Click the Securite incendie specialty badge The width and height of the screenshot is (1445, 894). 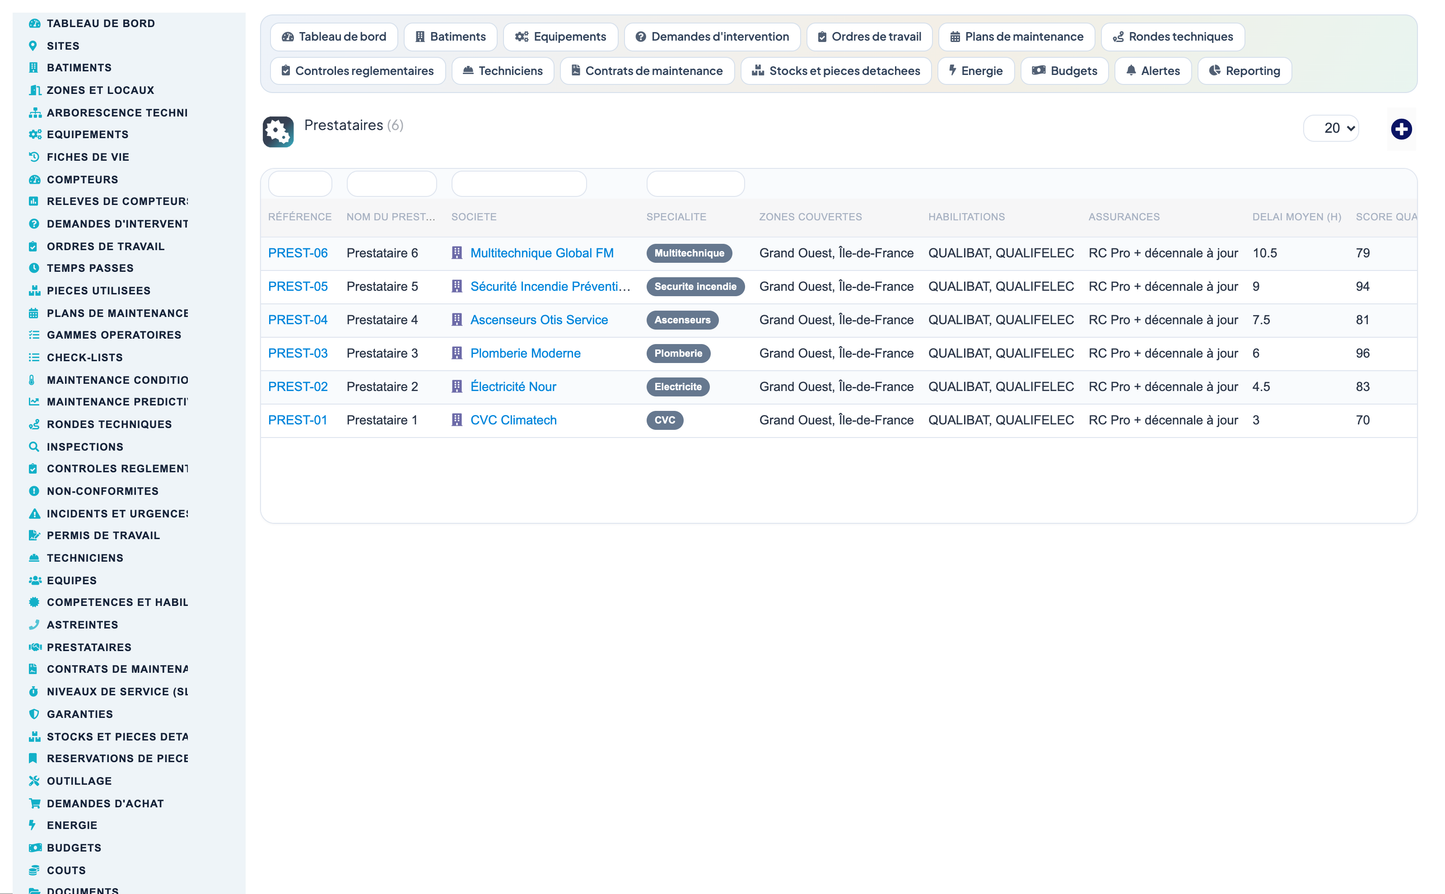pyautogui.click(x=695, y=287)
